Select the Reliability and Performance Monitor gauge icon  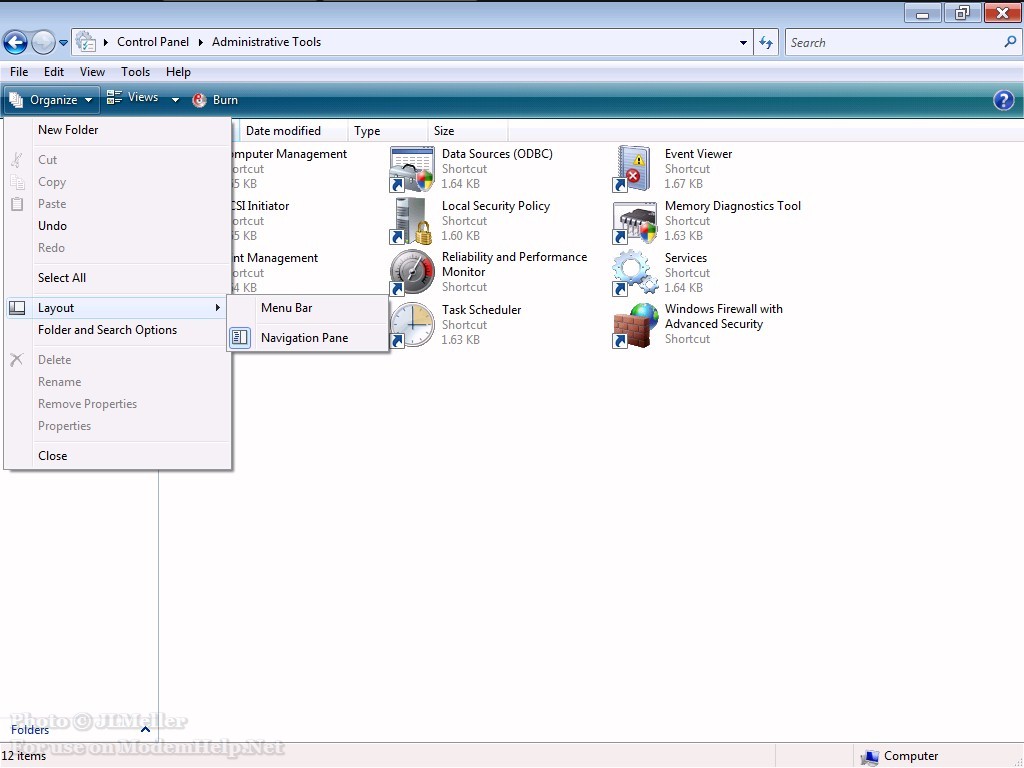point(411,272)
